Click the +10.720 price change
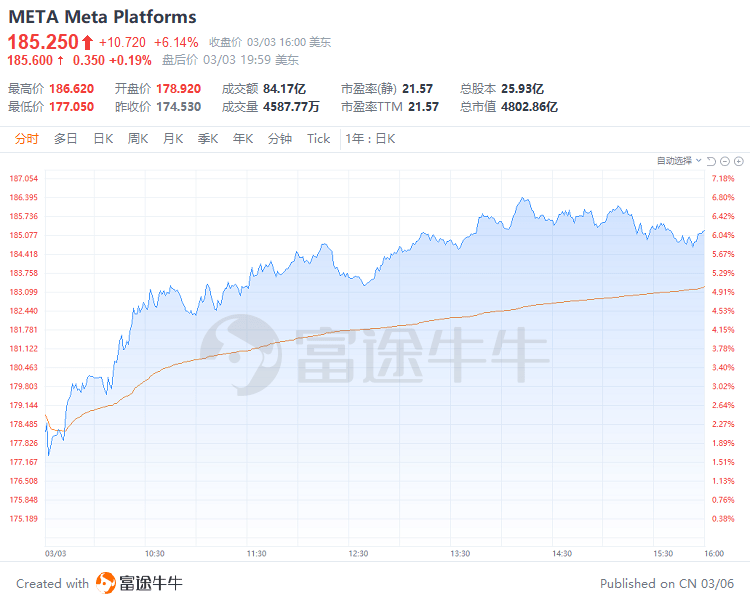This screenshot has height=604, width=750. [x=122, y=43]
